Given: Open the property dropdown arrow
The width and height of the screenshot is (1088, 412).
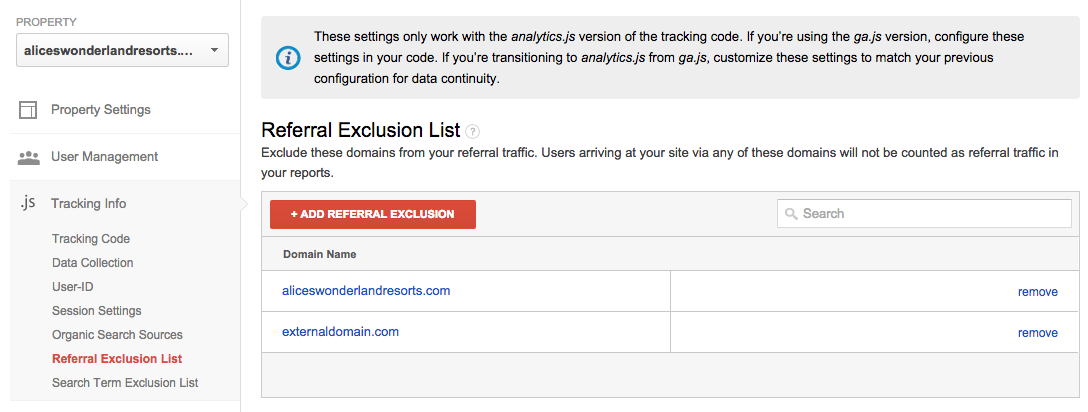Looking at the screenshot, I should (214, 50).
